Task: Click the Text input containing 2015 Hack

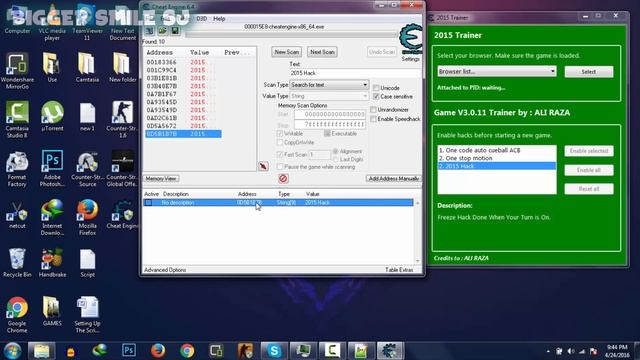Action: pos(354,73)
